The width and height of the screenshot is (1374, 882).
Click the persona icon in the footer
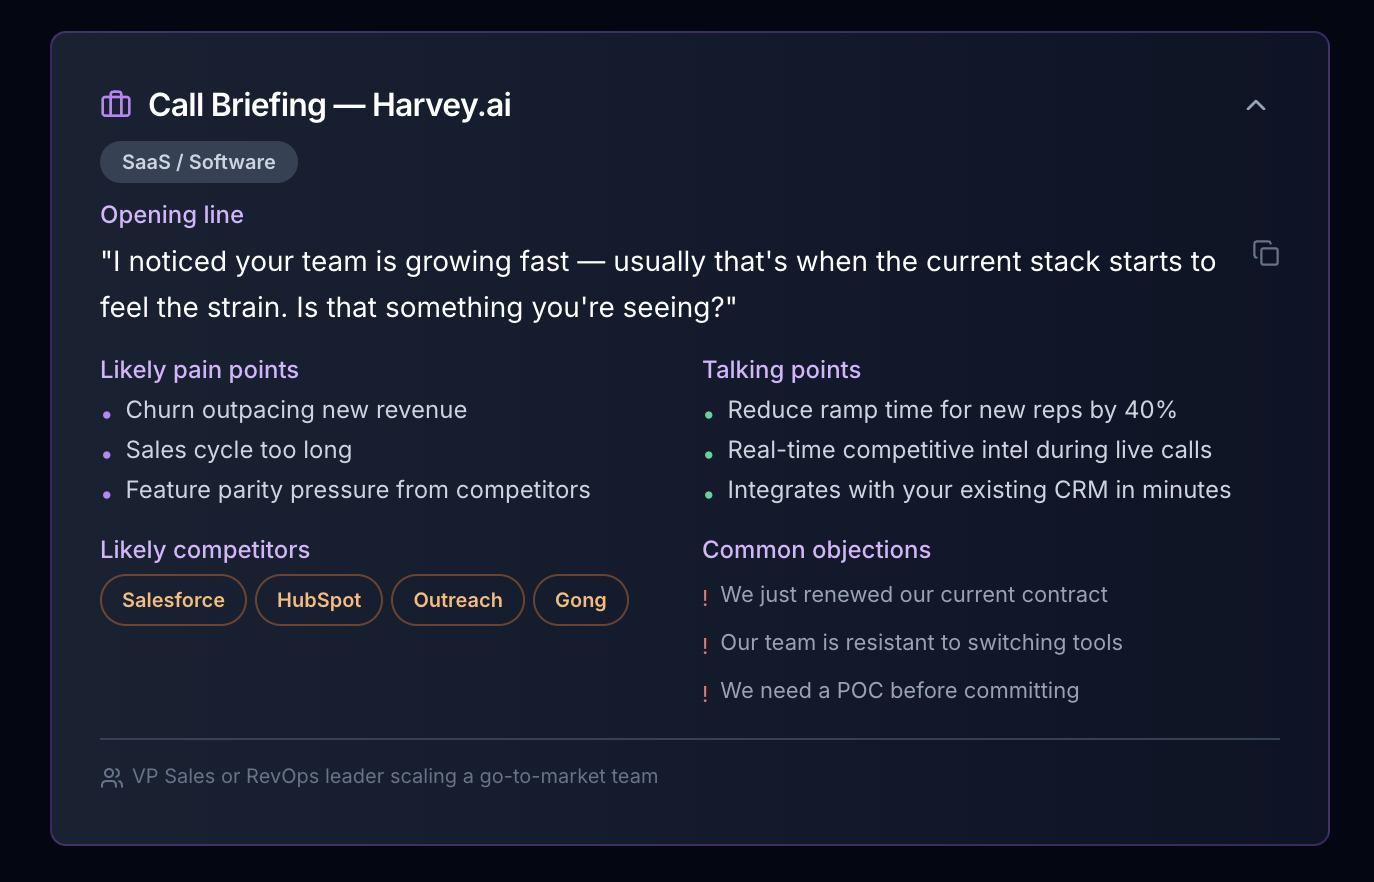pyautogui.click(x=112, y=777)
